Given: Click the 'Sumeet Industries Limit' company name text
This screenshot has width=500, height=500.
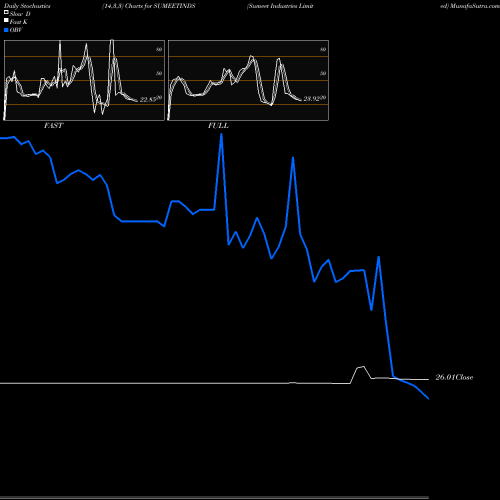Looking at the screenshot, I should tap(280, 6).
